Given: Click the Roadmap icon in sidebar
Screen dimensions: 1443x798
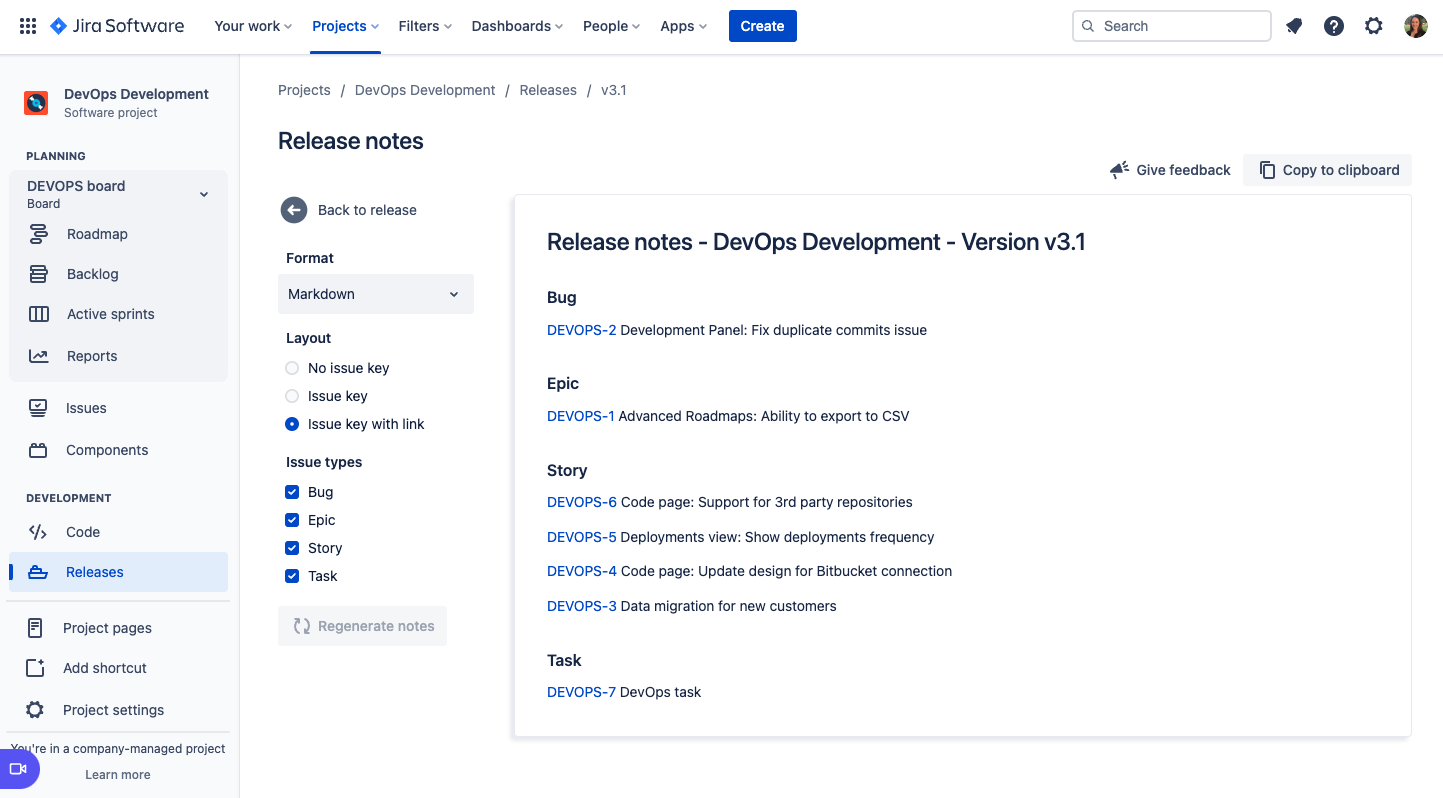Looking at the screenshot, I should 38,234.
